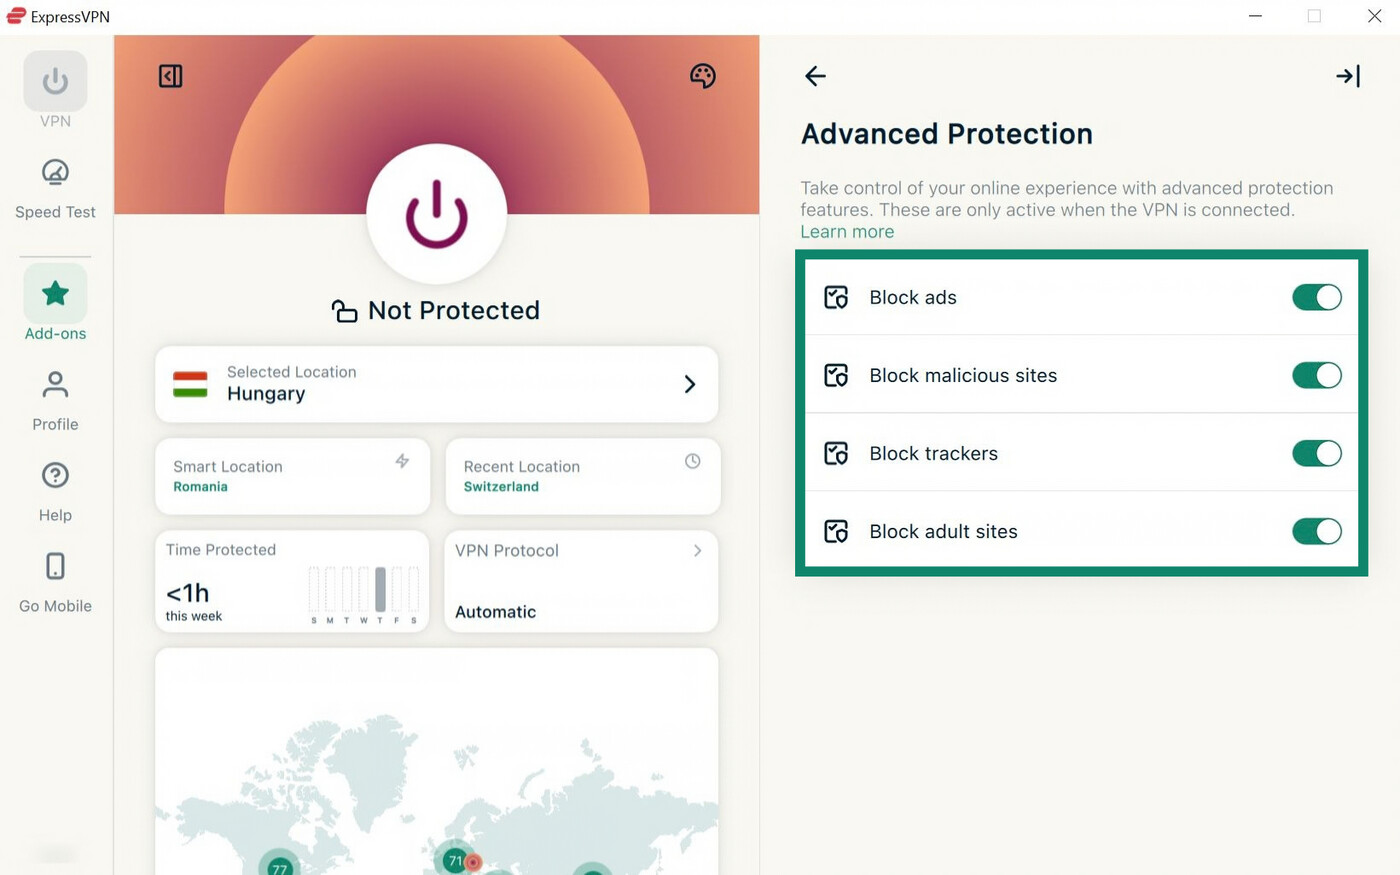Collapse the Advanced Protection side panel

(x=1348, y=76)
